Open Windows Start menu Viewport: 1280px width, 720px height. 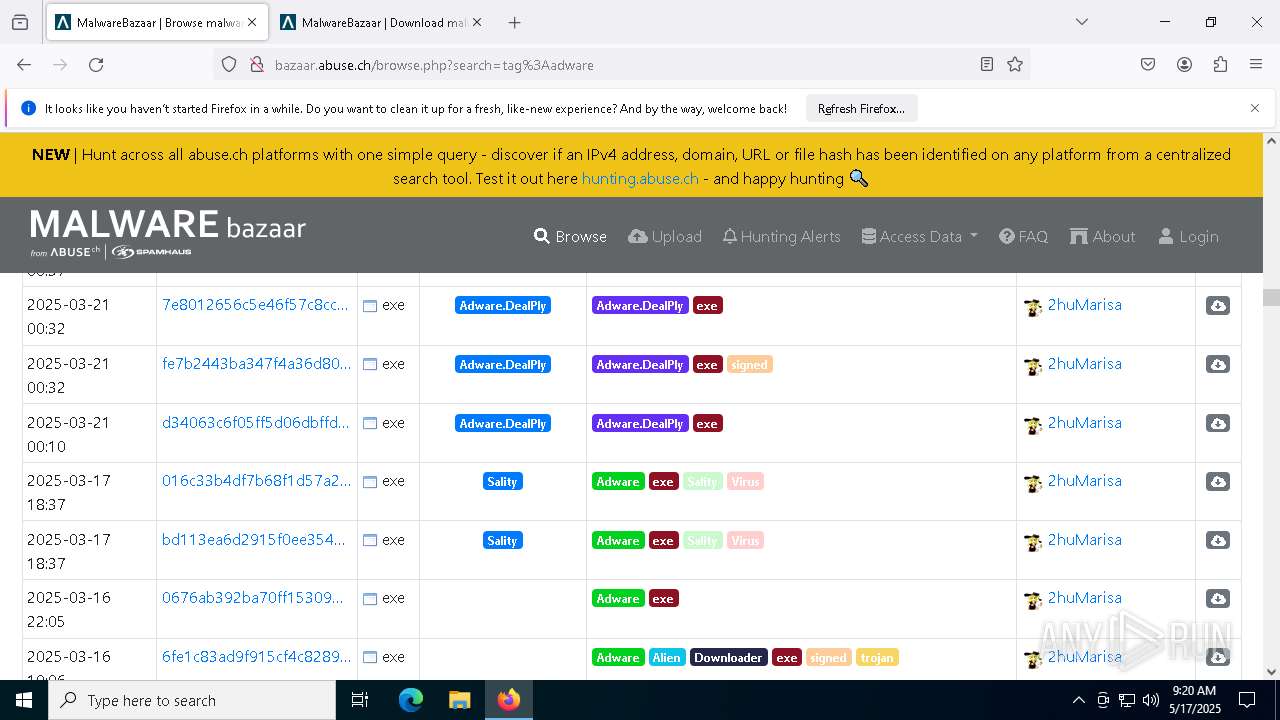click(x=24, y=700)
